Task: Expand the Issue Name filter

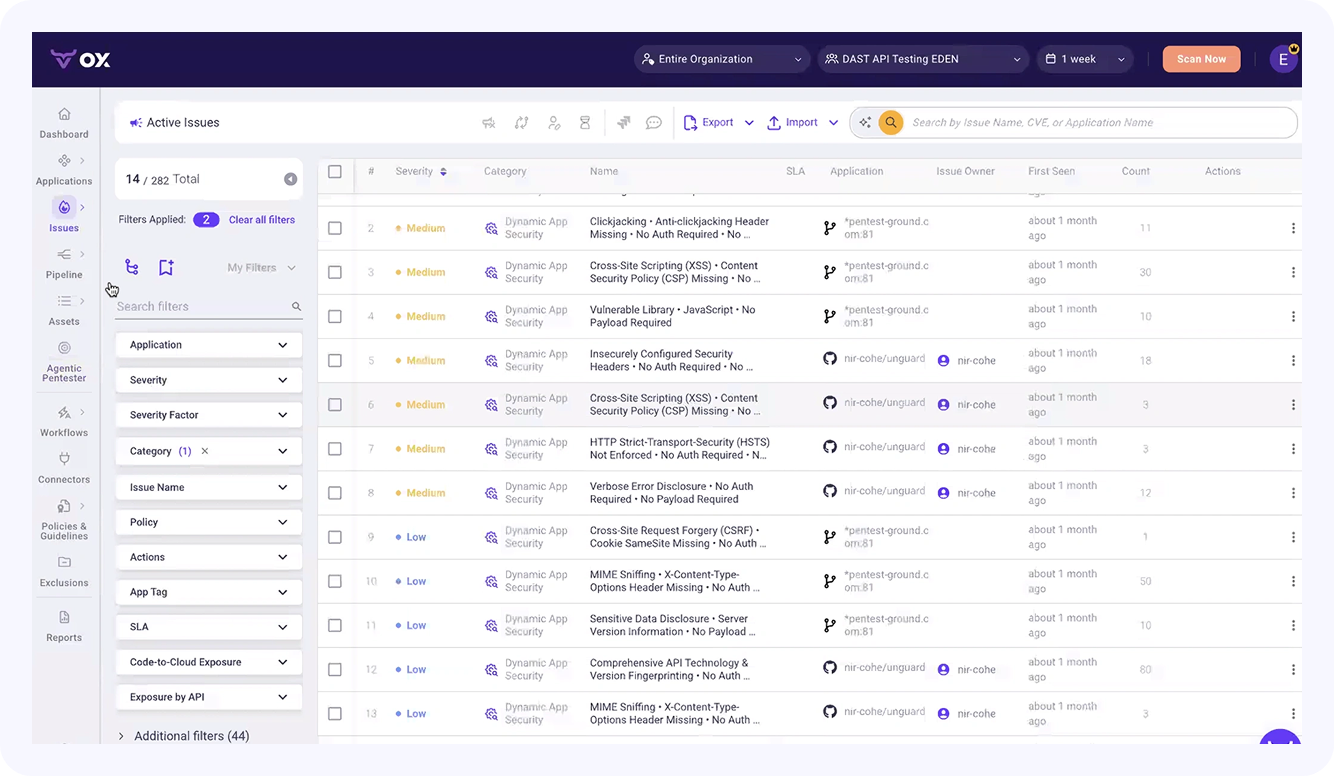Action: click(209, 487)
